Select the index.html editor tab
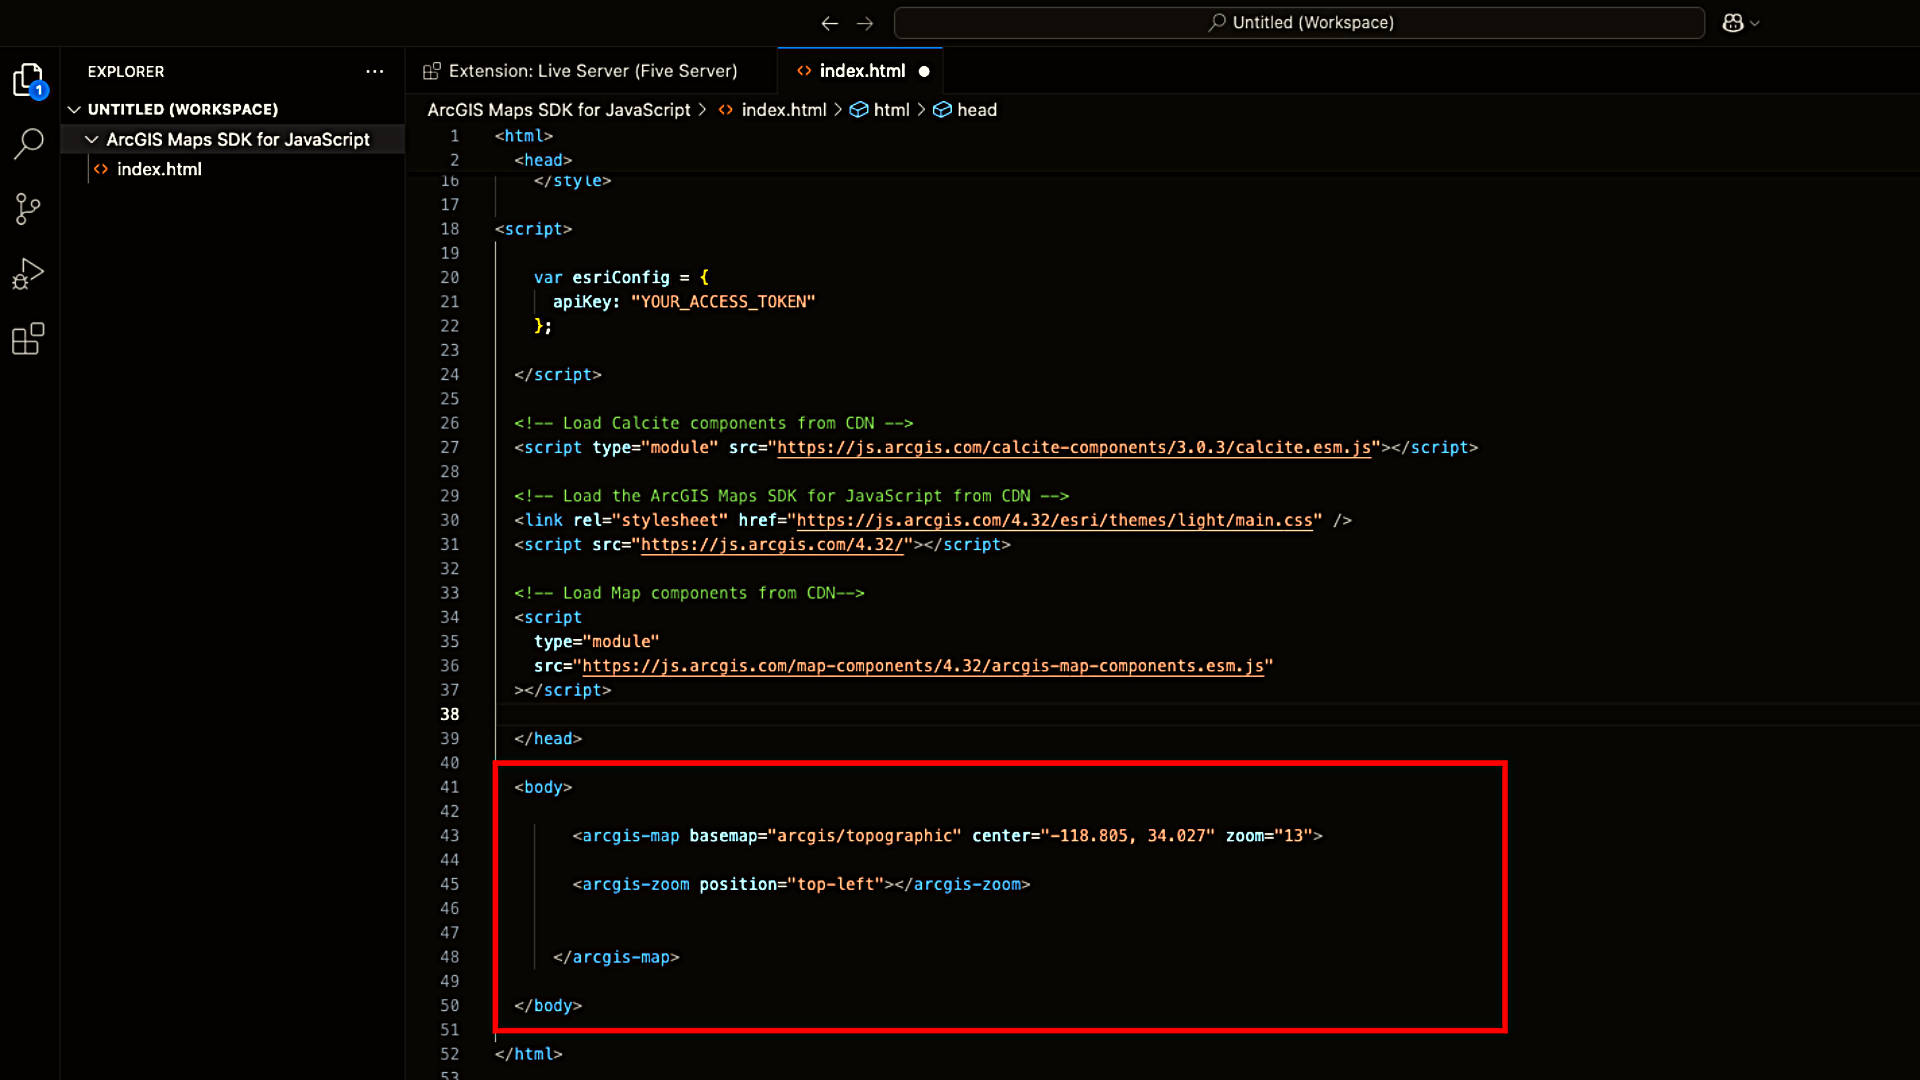1920x1080 pixels. click(x=861, y=71)
